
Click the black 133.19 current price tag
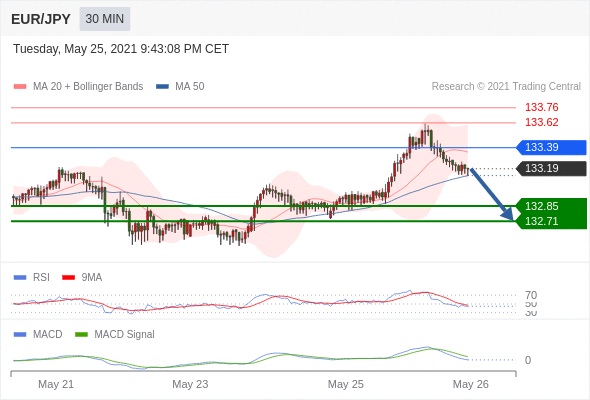[551, 168]
